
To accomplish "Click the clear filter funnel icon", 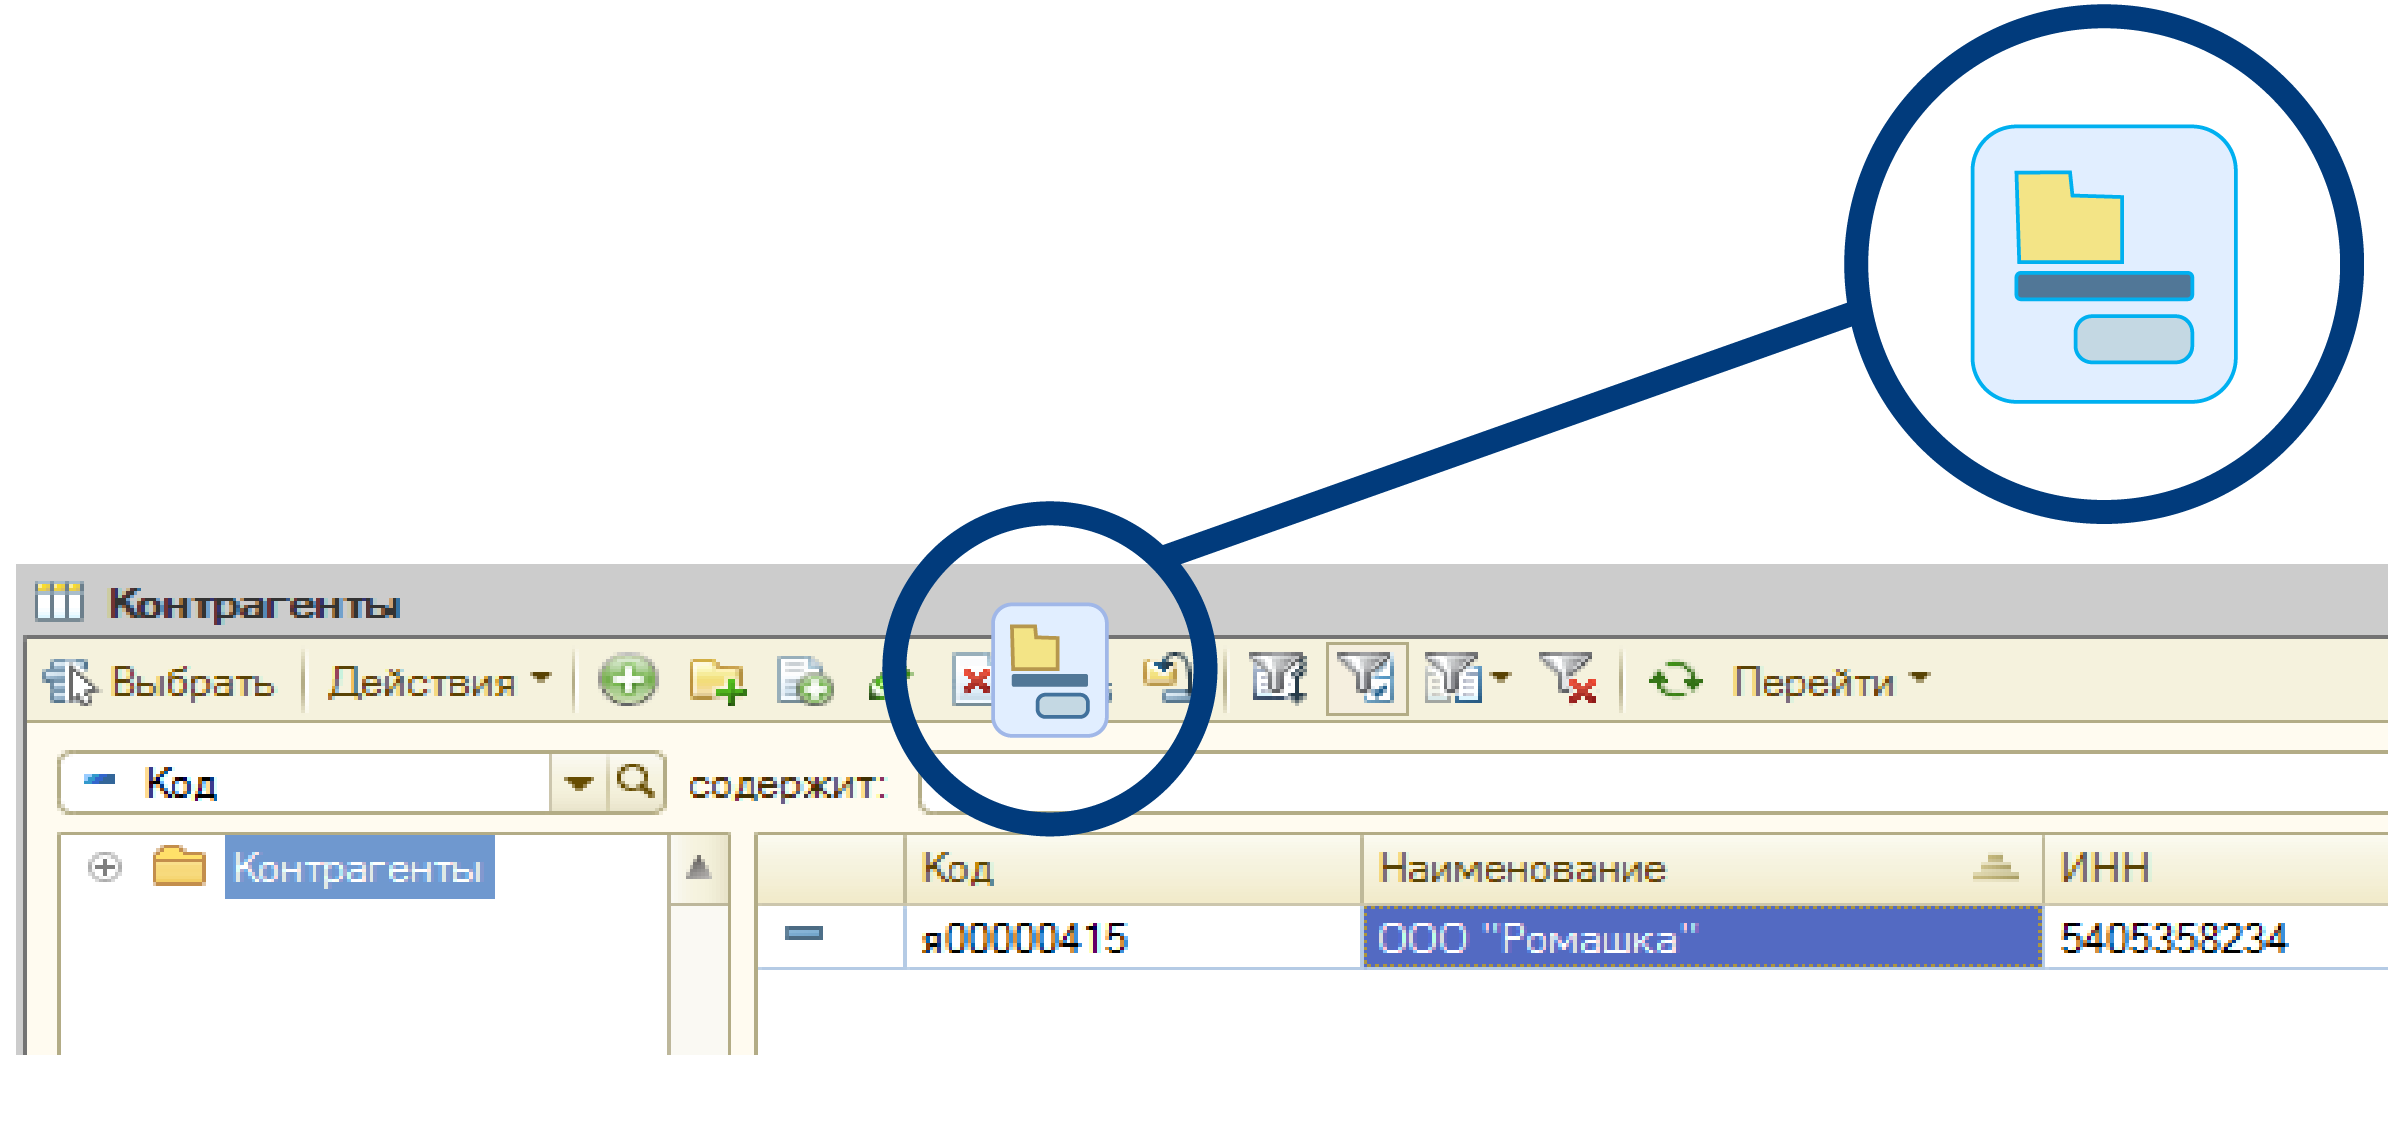I will [1568, 679].
